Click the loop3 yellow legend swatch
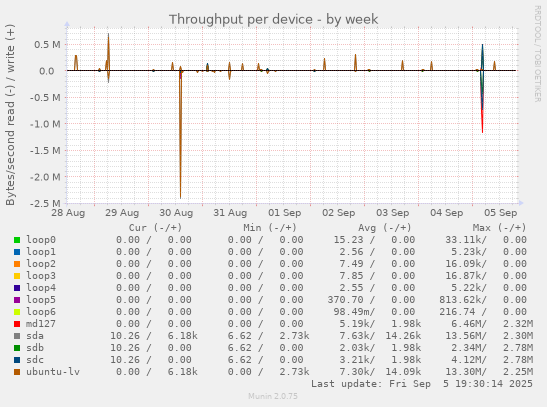 tap(17, 276)
